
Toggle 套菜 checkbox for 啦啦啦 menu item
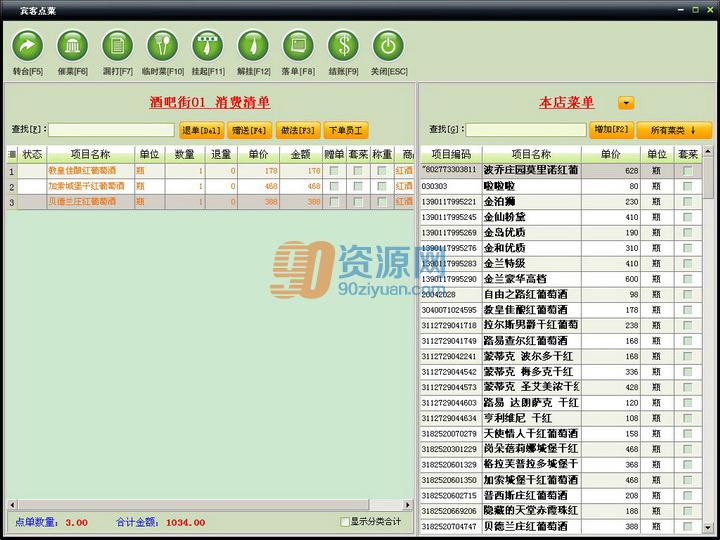[x=687, y=186]
